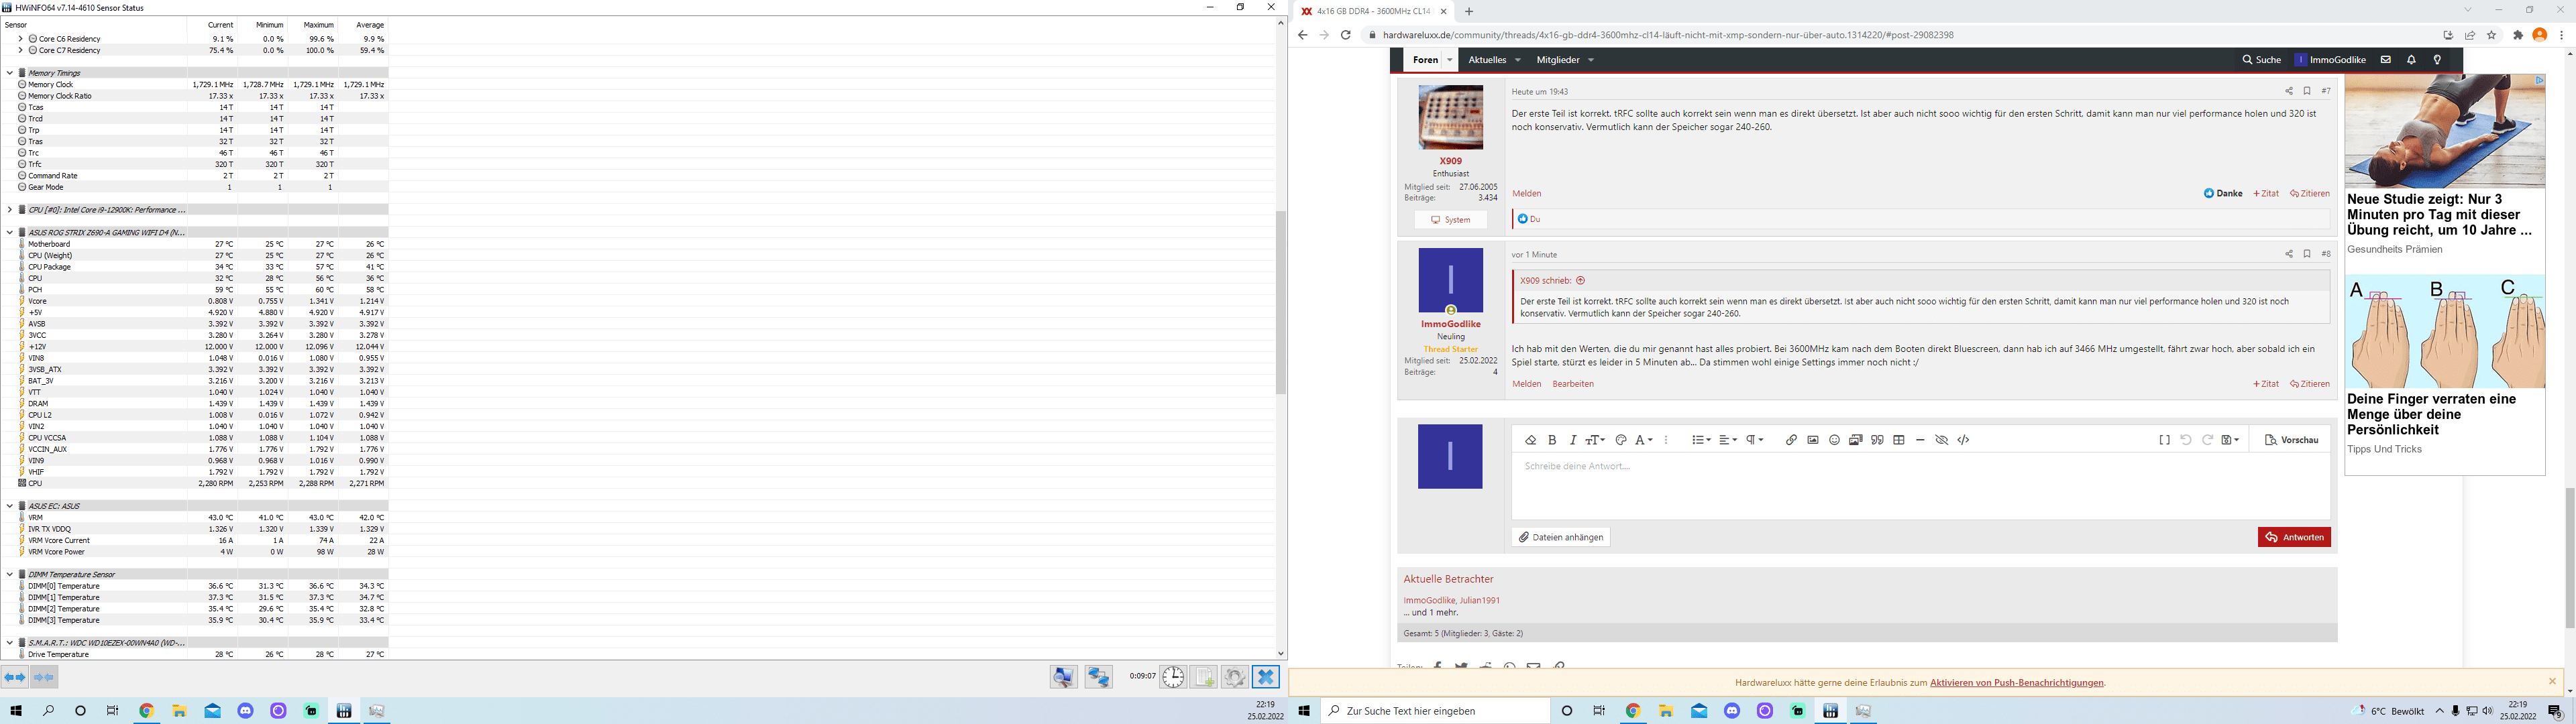Insert code block in editor

(x=1964, y=440)
